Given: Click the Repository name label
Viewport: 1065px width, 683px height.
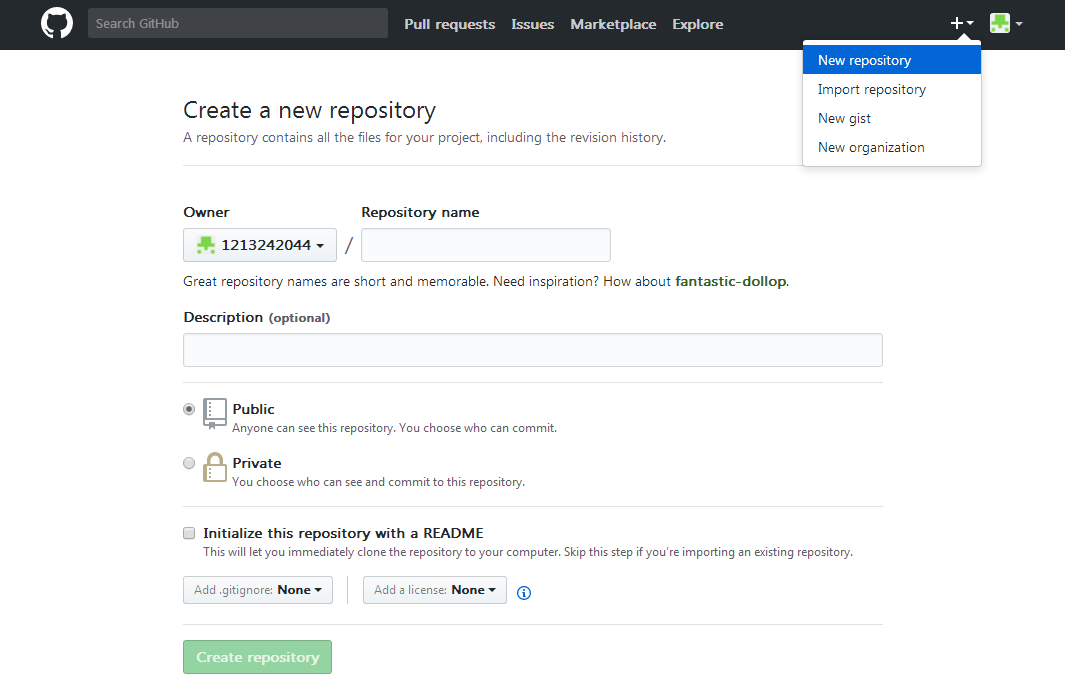Looking at the screenshot, I should pos(420,213).
